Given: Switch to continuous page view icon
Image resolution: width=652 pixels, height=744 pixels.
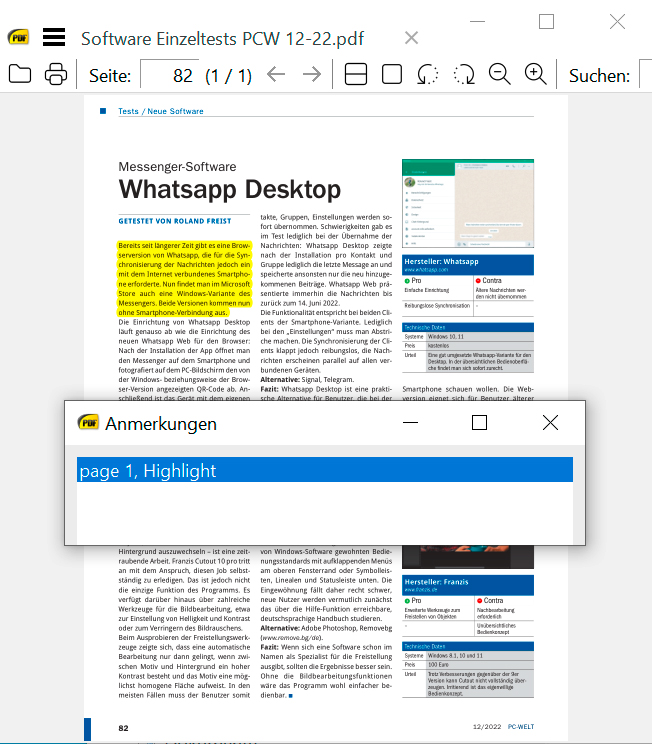Looking at the screenshot, I should 356,74.
